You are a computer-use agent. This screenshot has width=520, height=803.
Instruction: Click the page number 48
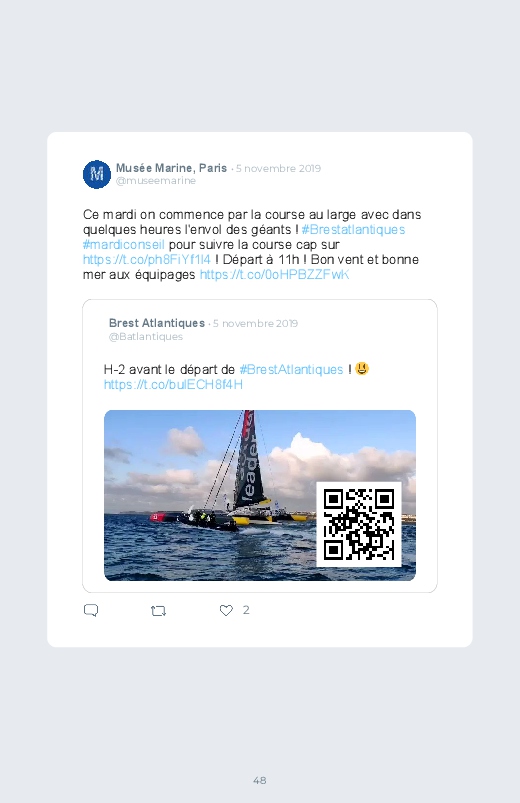[260, 780]
